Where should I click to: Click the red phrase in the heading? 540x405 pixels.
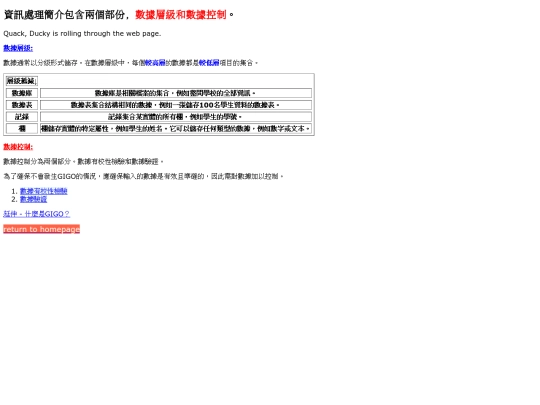tap(181, 15)
